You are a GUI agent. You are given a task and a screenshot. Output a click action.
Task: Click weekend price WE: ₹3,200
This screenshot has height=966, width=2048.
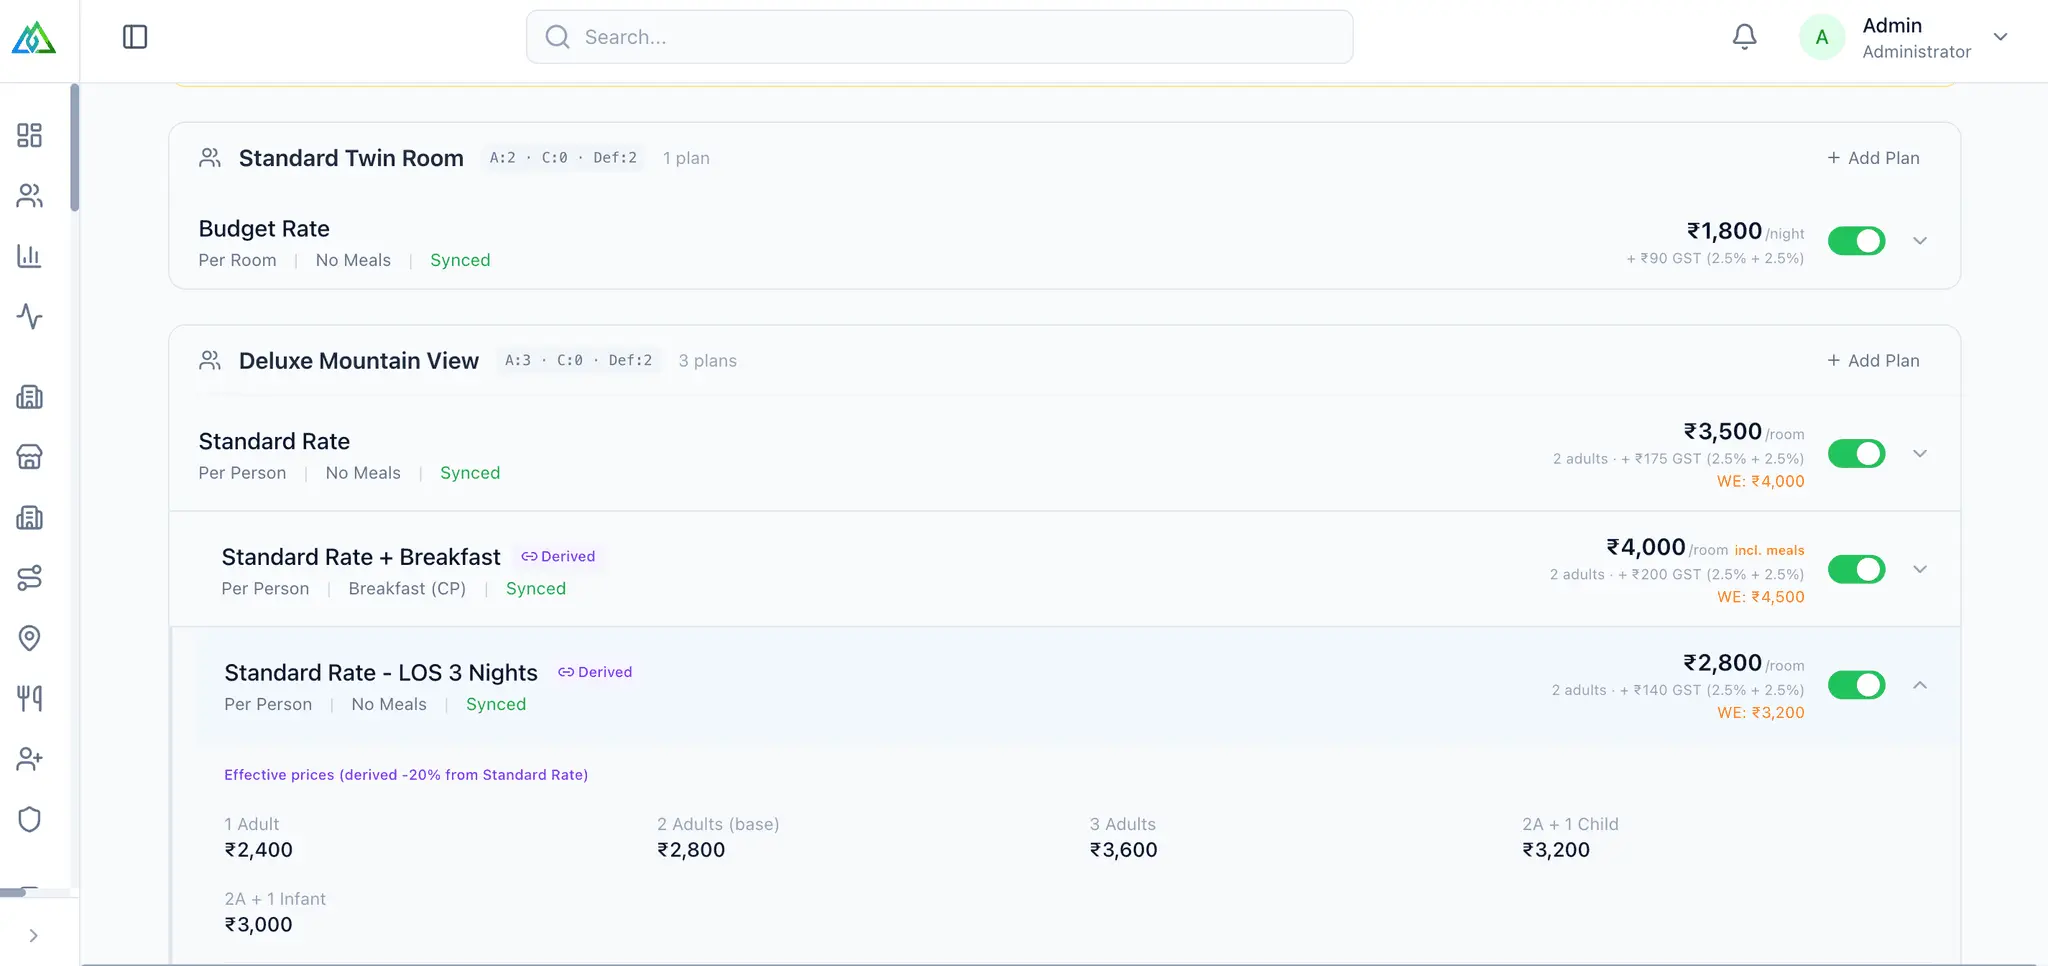pyautogui.click(x=1760, y=713)
